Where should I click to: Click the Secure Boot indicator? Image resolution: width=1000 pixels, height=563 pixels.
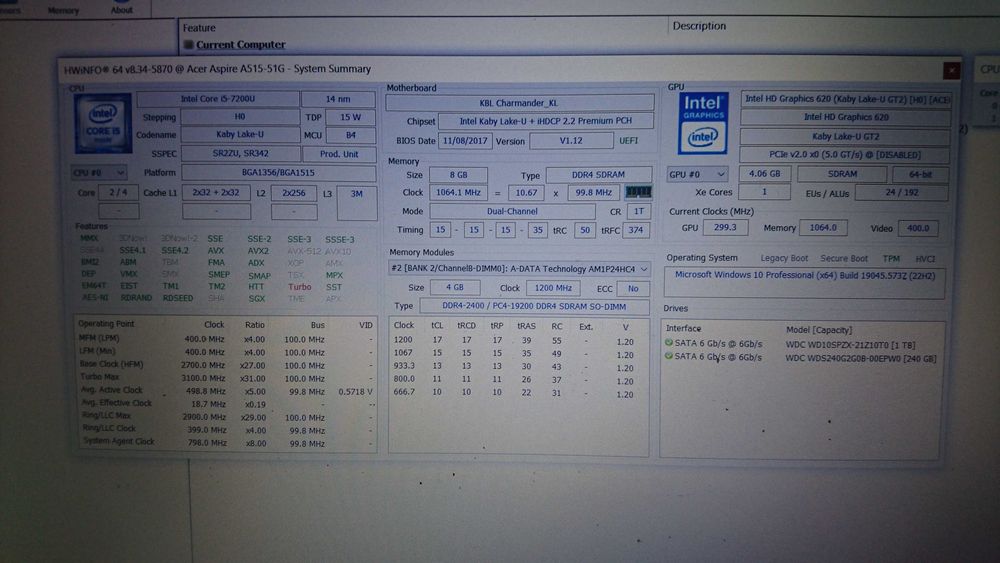[844, 258]
